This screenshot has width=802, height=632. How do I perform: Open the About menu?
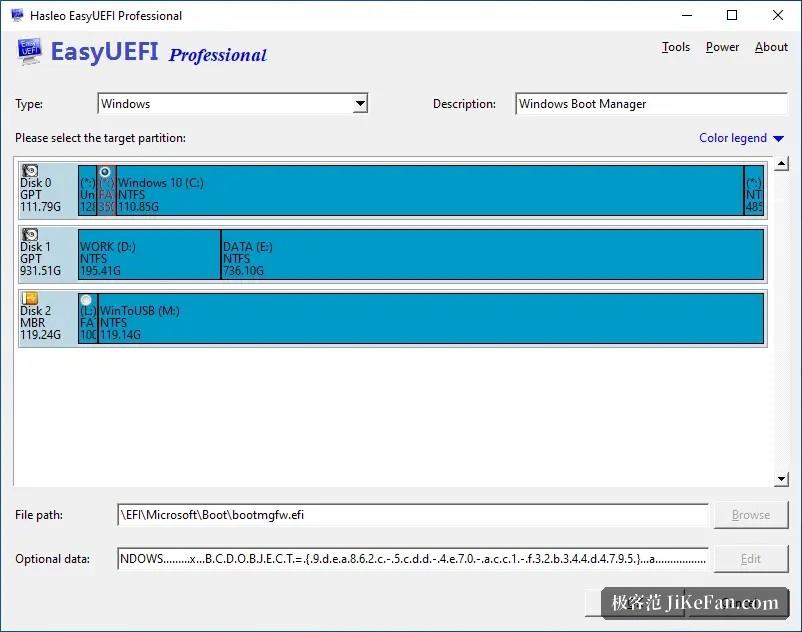click(771, 47)
